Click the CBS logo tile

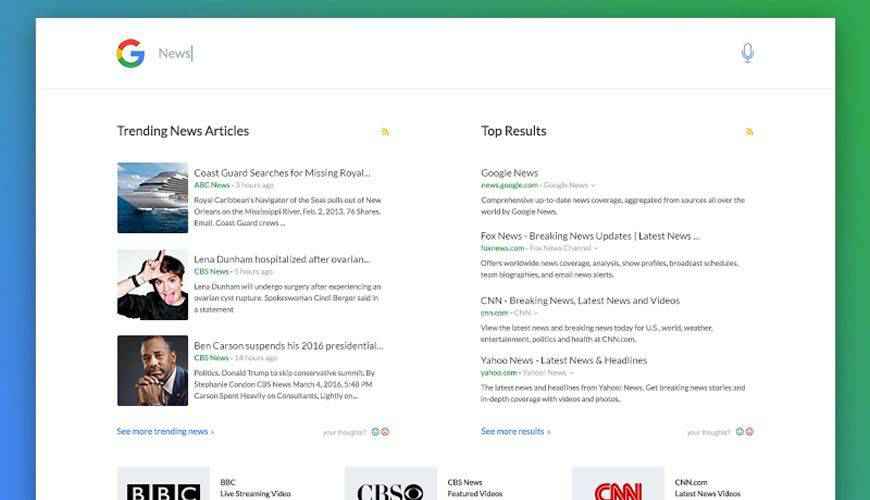[x=390, y=485]
